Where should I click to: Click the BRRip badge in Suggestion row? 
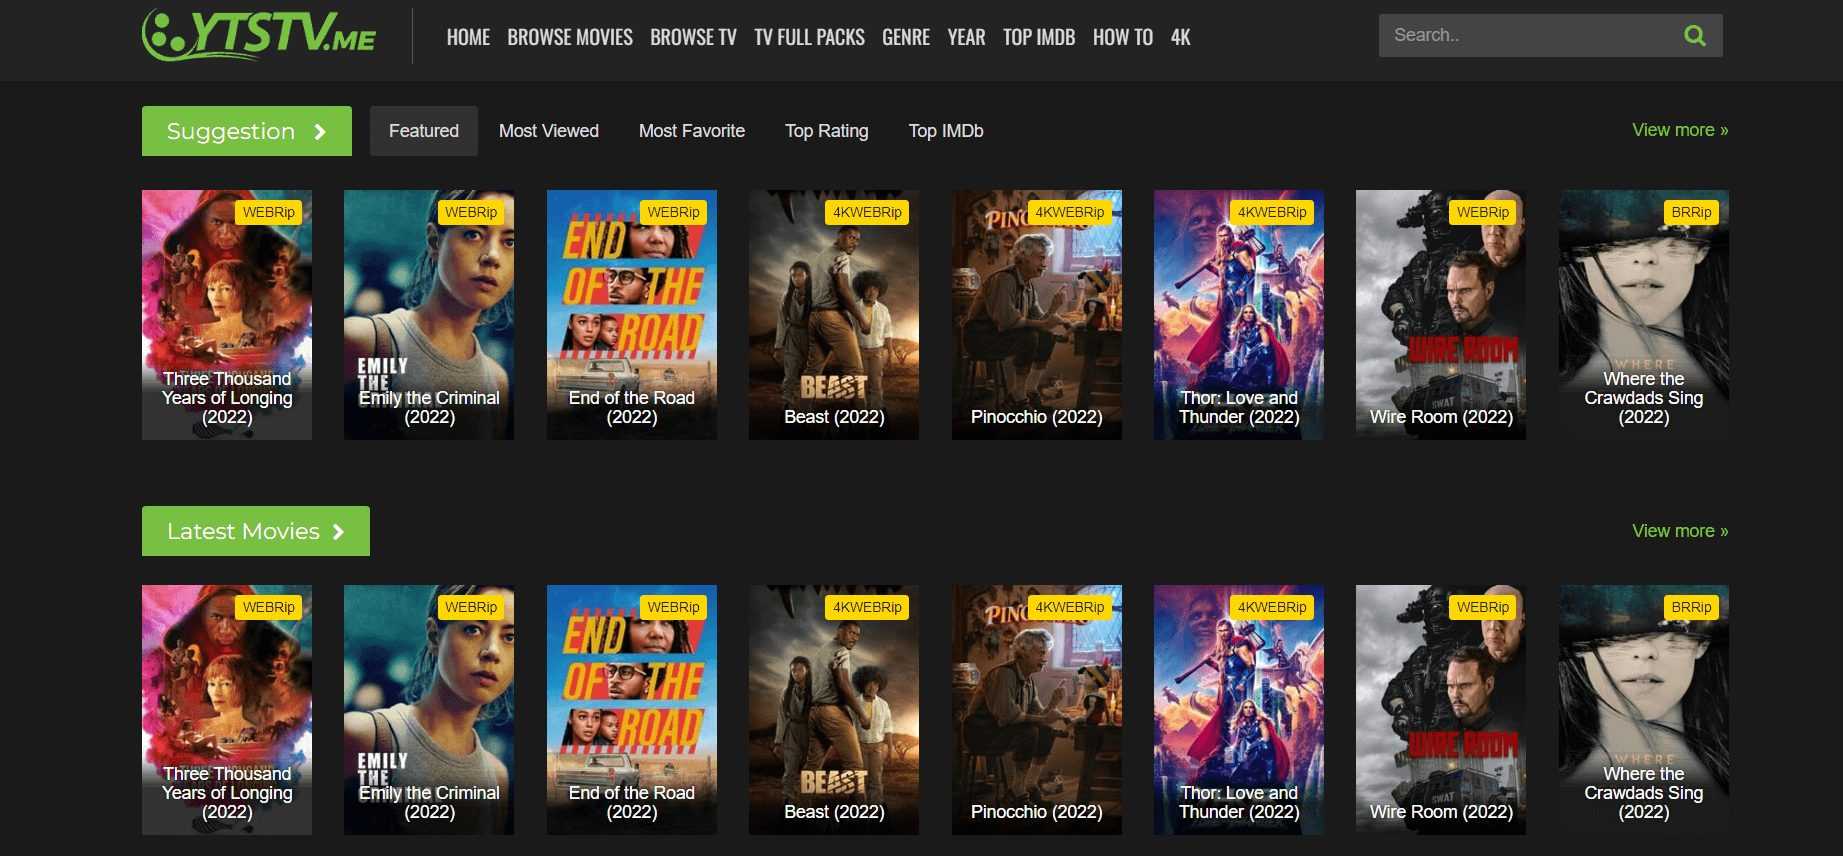(x=1690, y=212)
